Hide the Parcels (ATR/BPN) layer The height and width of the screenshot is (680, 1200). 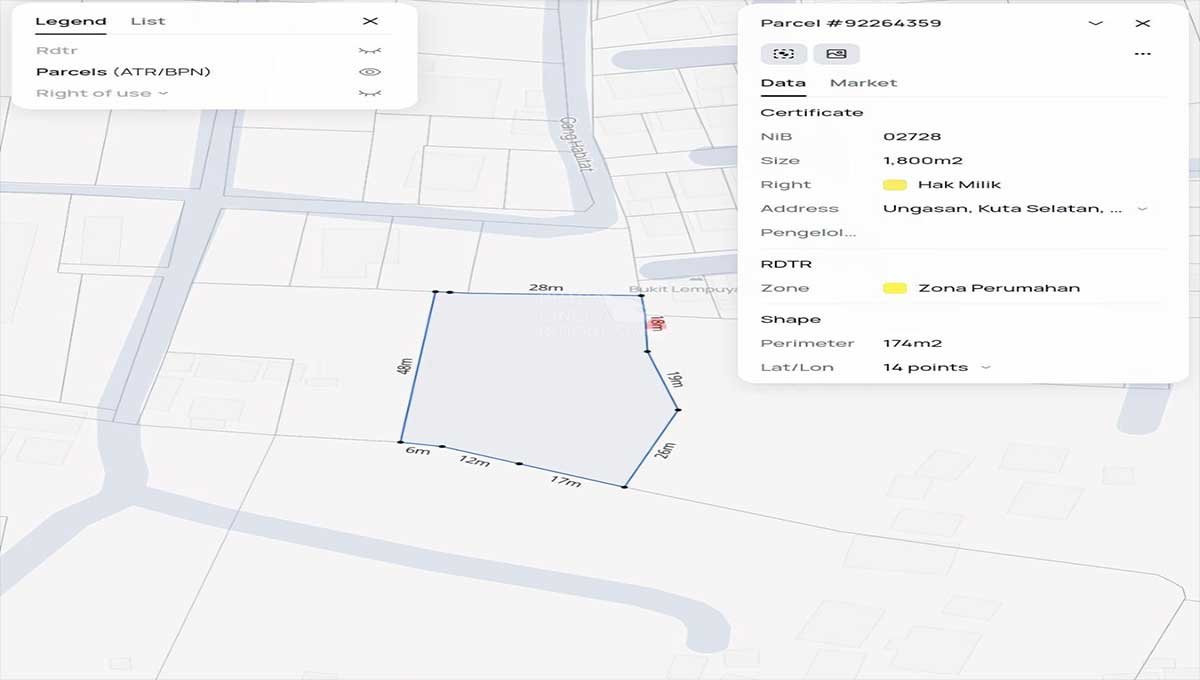[370, 72]
